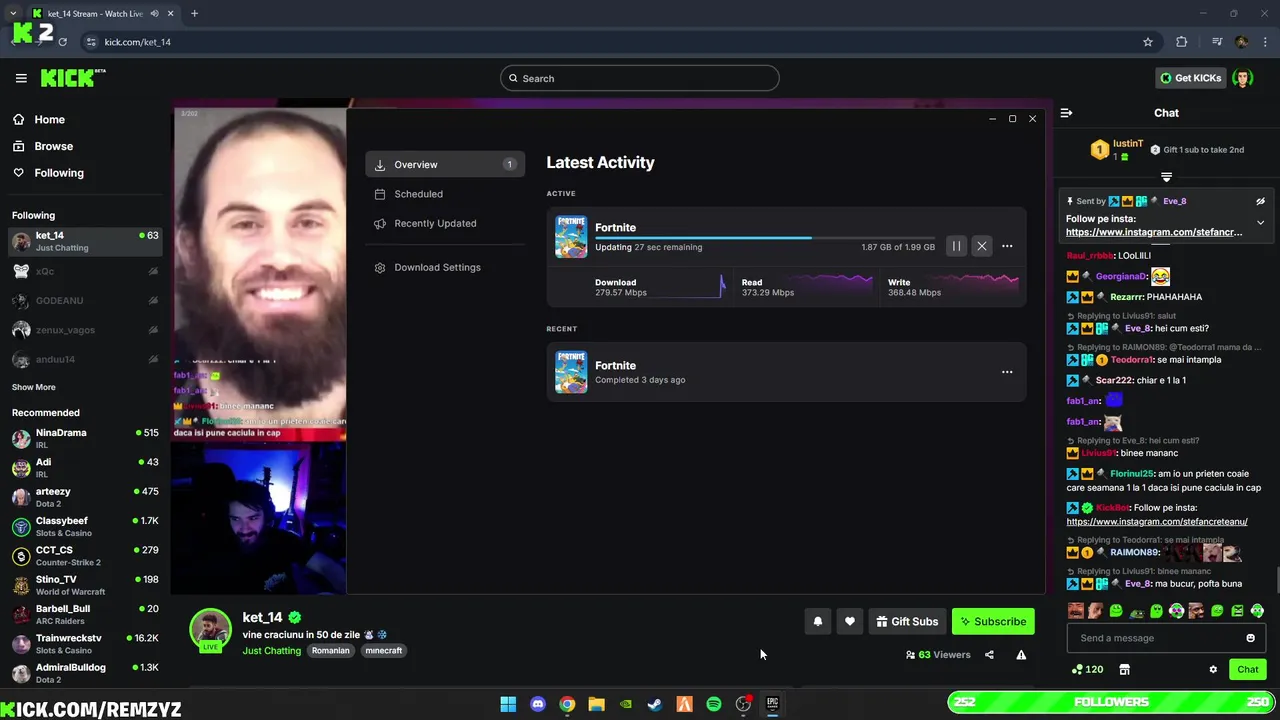This screenshot has height=720, width=1280.
Task: Select the Overview tab in downloads
Action: [x=445, y=164]
